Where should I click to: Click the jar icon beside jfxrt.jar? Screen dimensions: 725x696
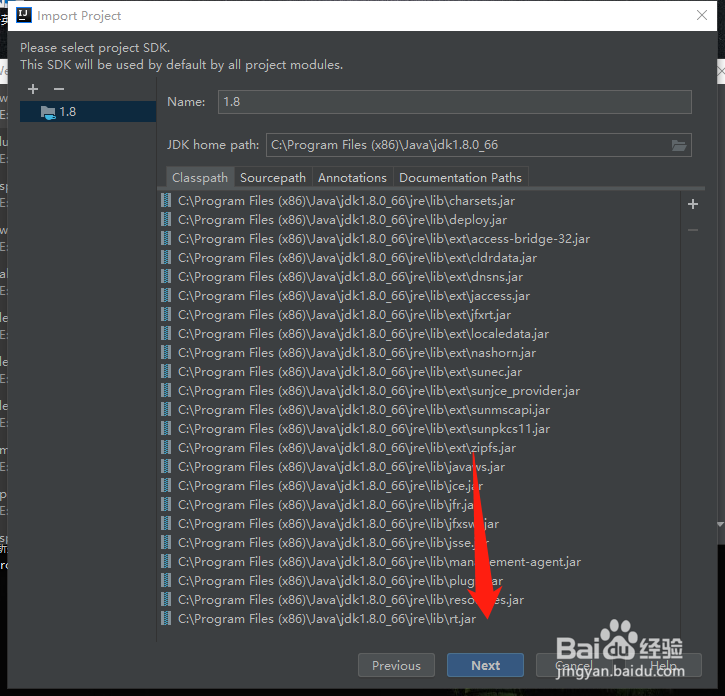(x=166, y=314)
